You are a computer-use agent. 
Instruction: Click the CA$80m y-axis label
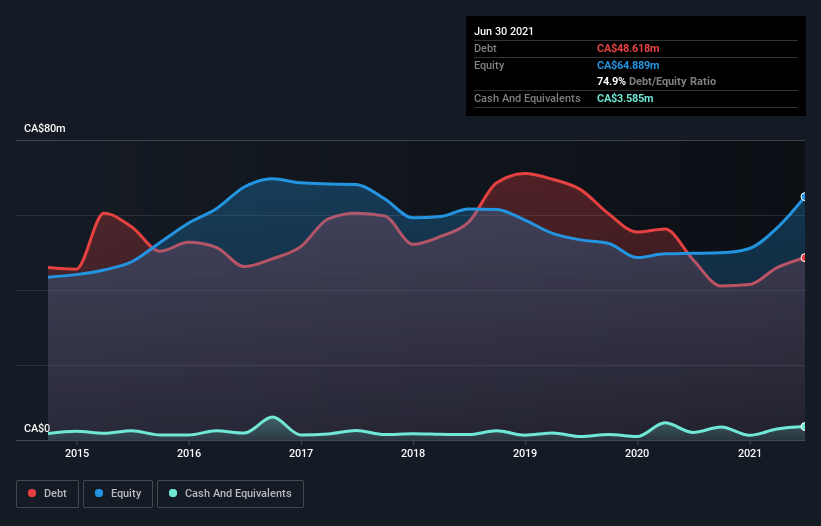coord(45,128)
